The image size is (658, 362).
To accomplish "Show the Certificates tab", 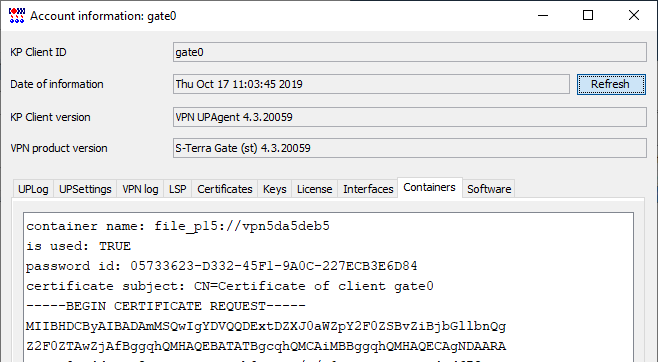I will point(225,189).
